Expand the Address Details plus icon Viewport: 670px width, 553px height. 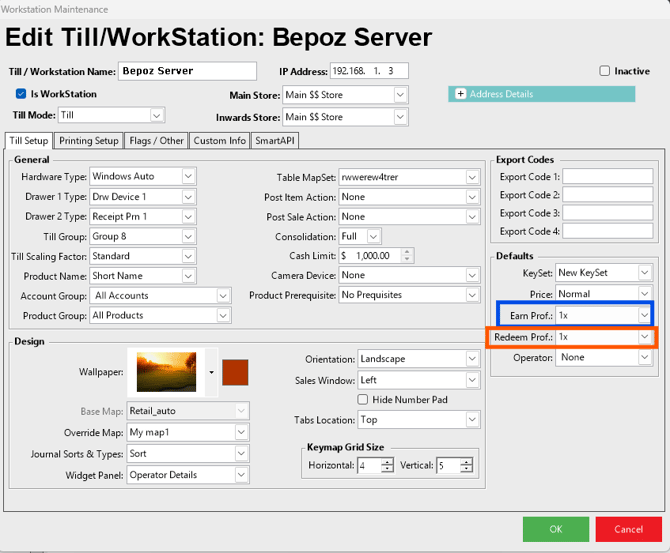tap(461, 94)
